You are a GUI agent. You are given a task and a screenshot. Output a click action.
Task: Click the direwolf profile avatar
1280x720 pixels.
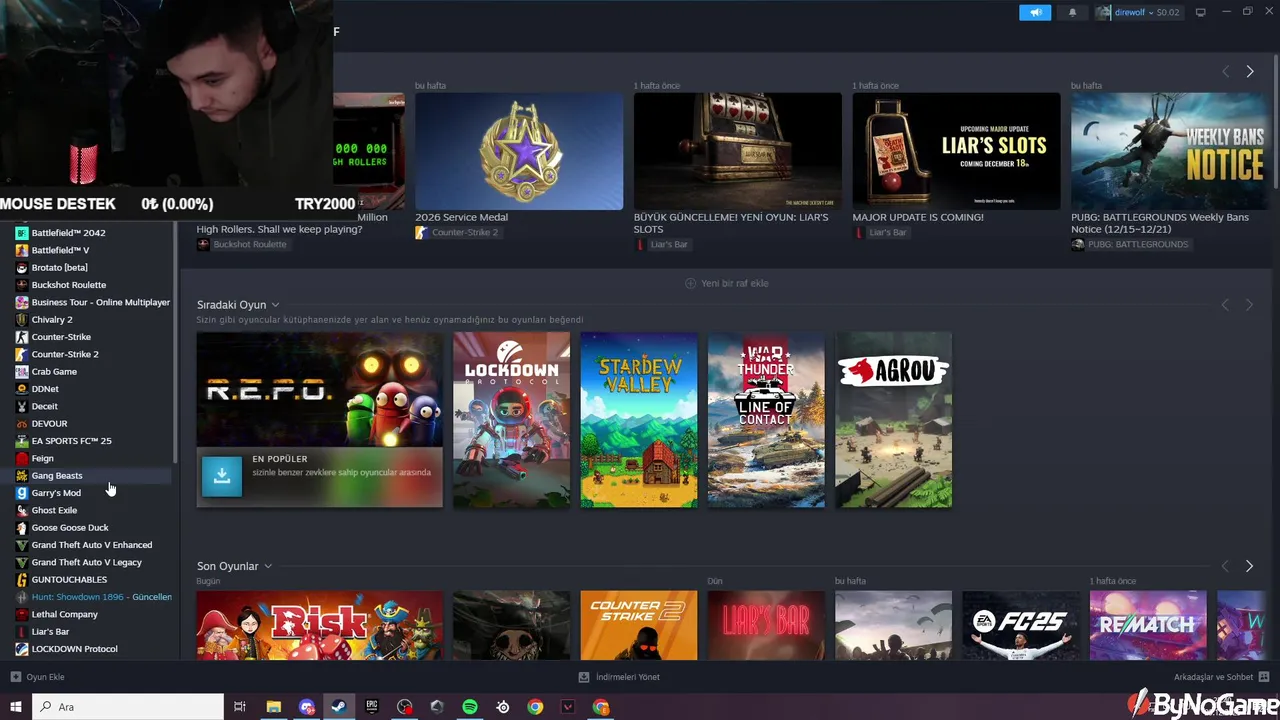(1103, 12)
